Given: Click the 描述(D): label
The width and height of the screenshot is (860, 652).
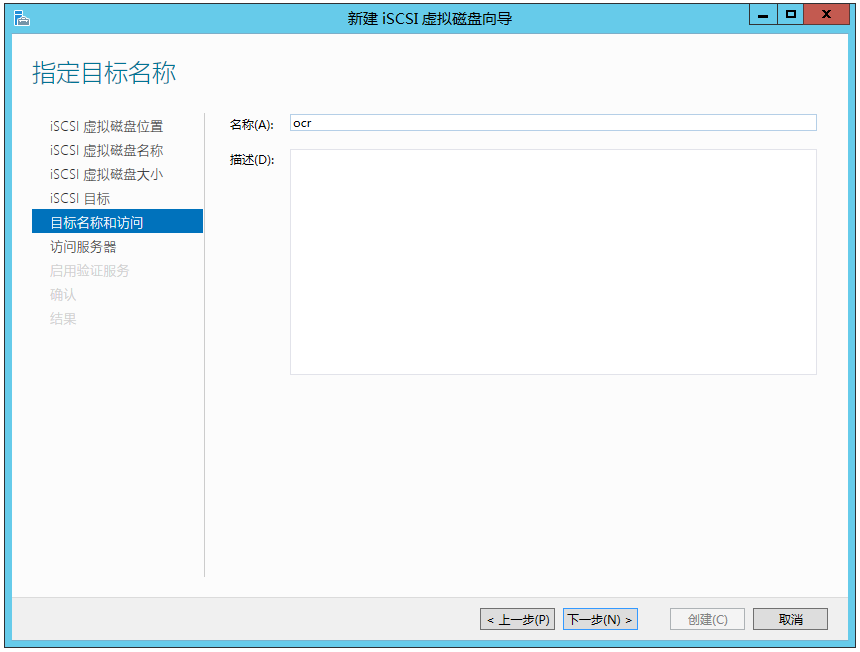Looking at the screenshot, I should point(252,160).
